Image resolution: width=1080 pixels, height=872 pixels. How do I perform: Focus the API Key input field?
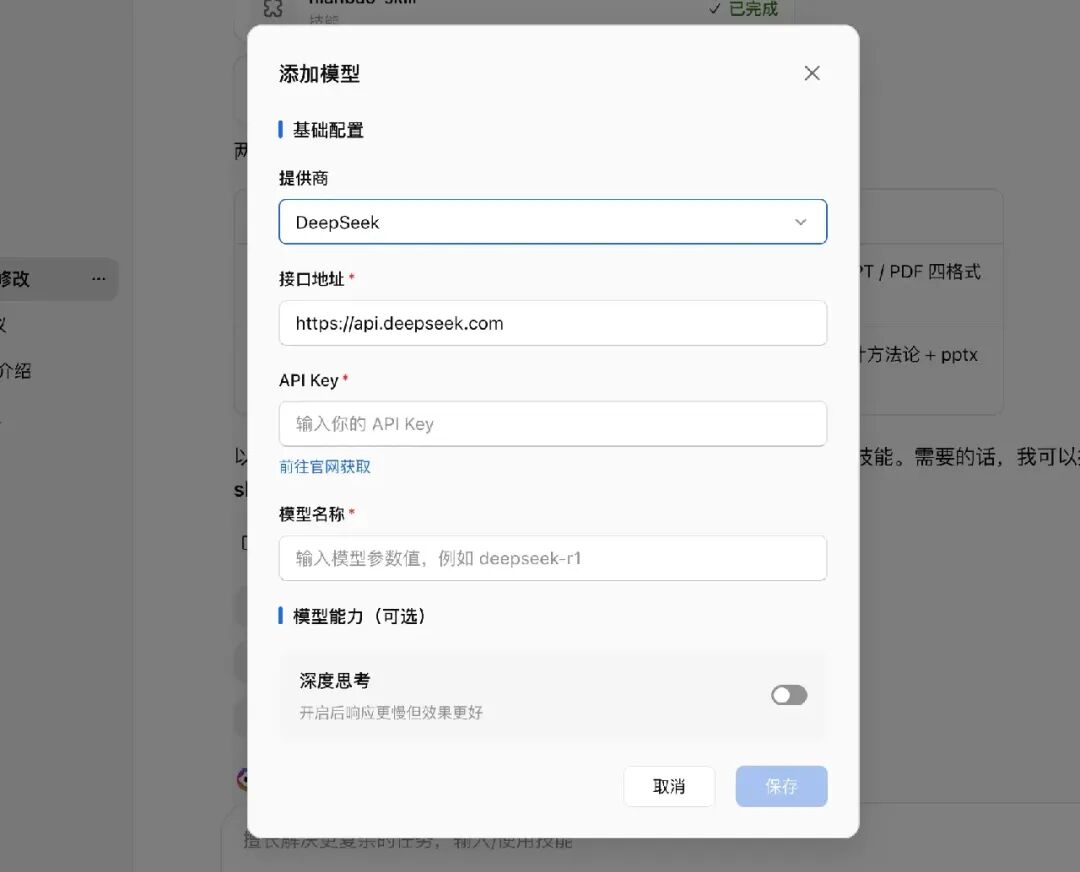552,424
